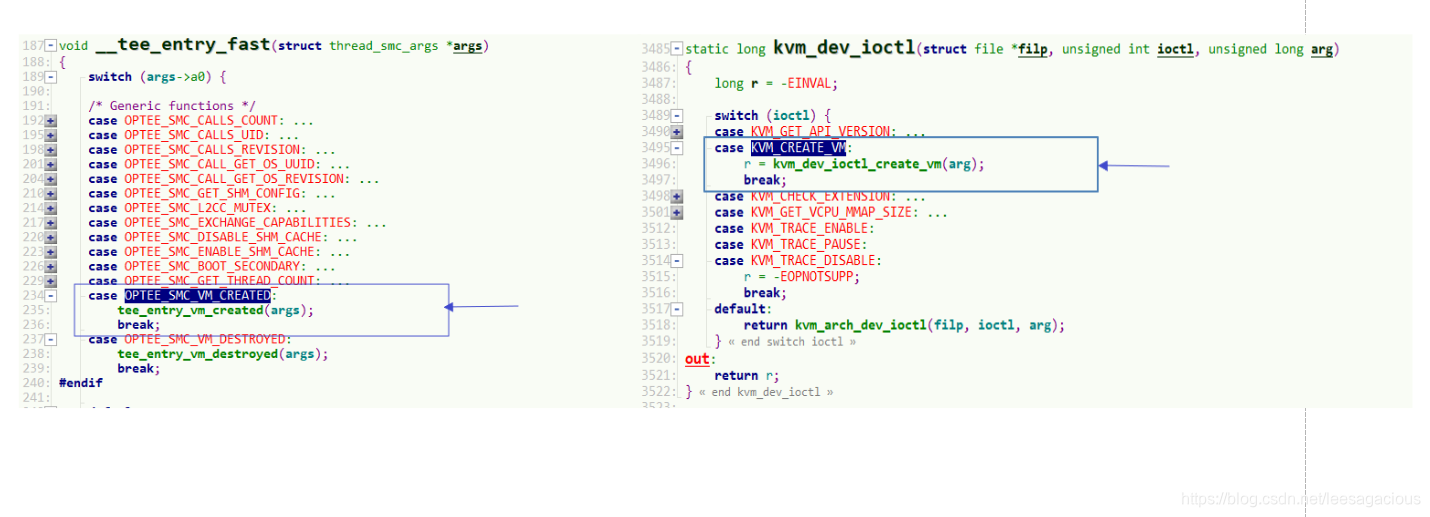Click the OPTEE_SMC_VM_DESTROYED identifier

tap(205, 340)
